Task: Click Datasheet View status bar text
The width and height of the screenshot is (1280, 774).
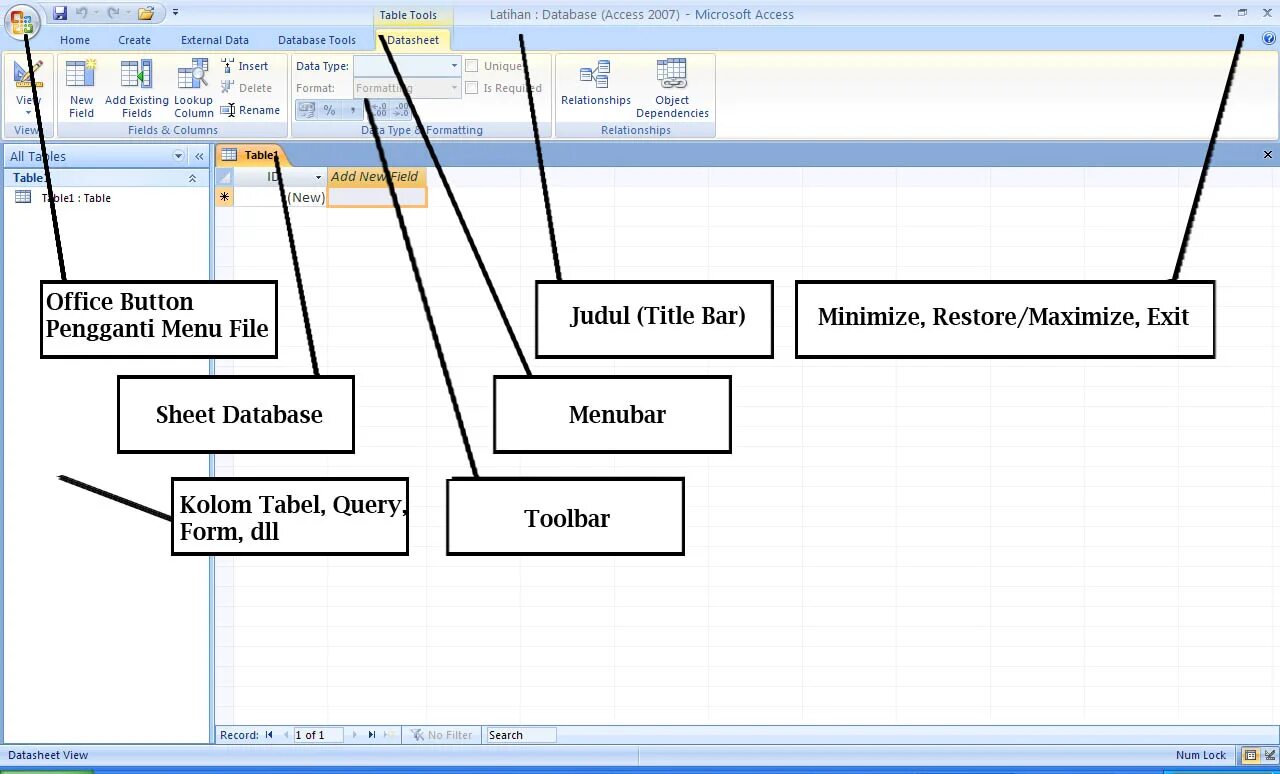Action: point(48,756)
